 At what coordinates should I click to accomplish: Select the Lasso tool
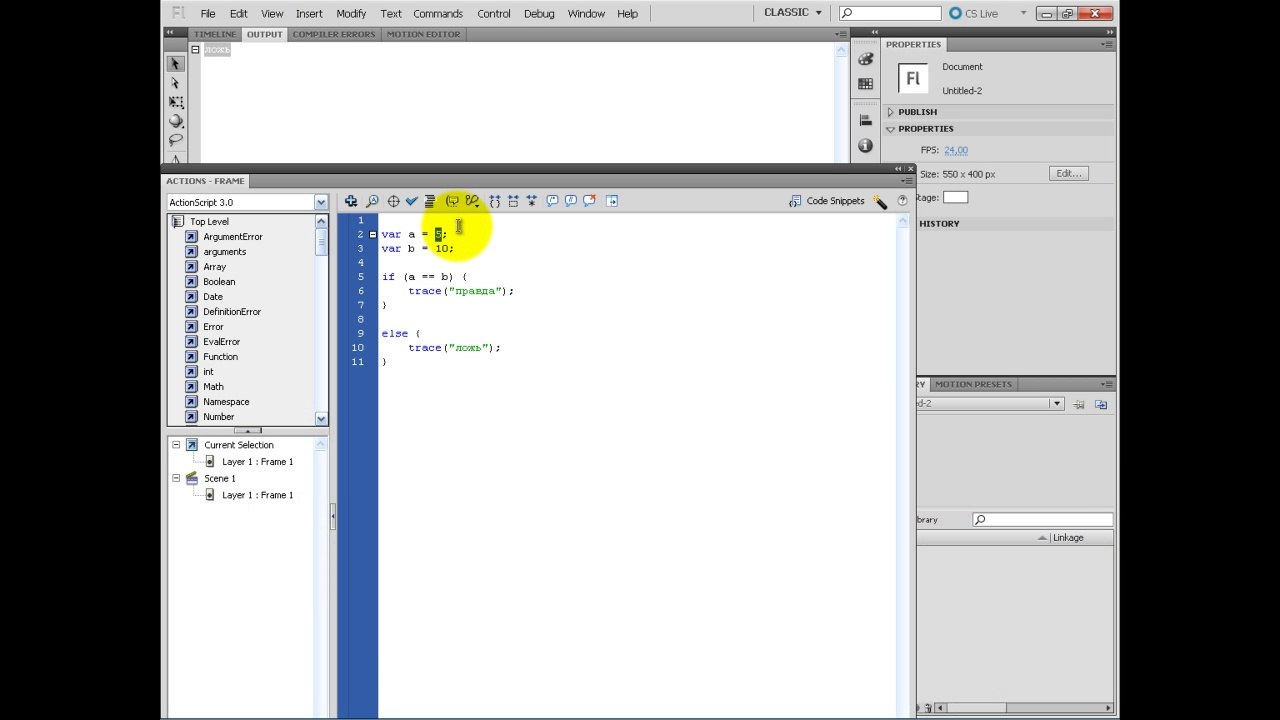point(176,140)
